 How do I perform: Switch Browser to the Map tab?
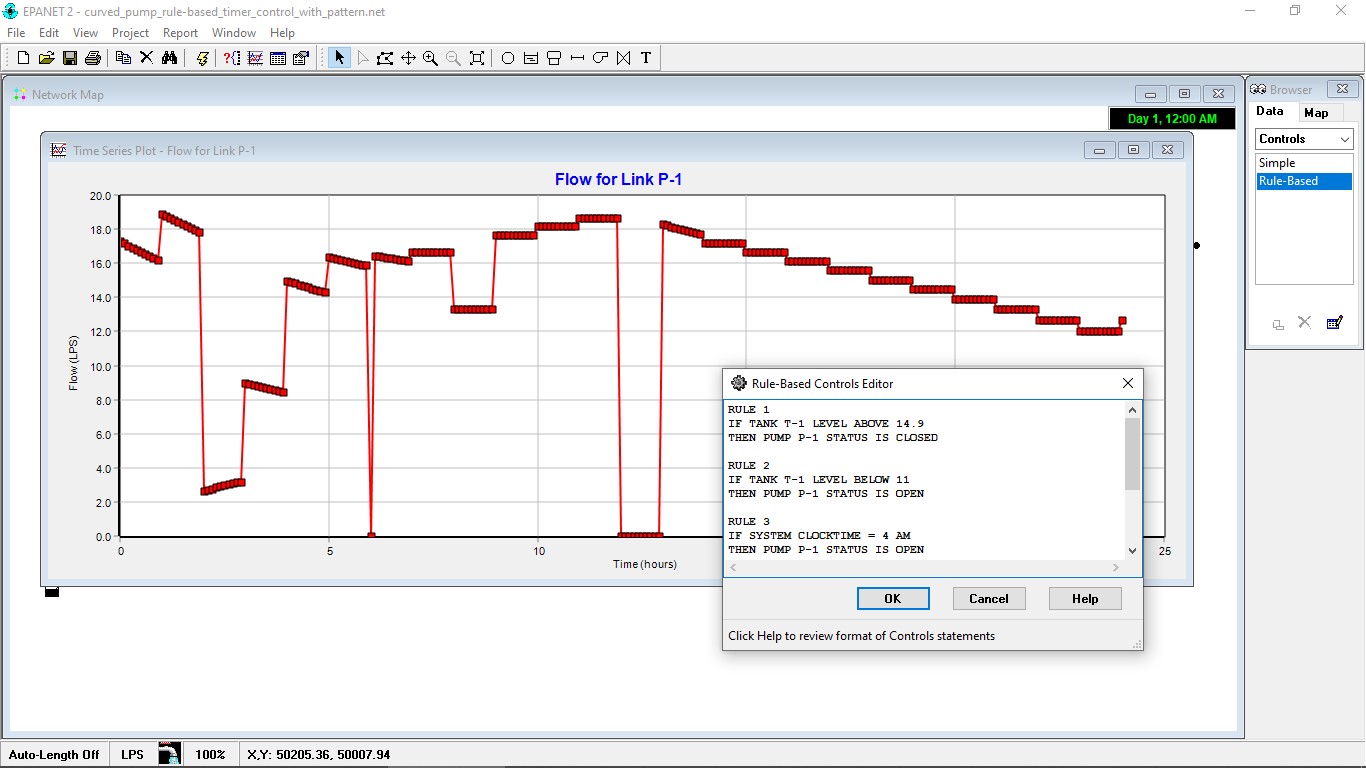pos(1318,111)
